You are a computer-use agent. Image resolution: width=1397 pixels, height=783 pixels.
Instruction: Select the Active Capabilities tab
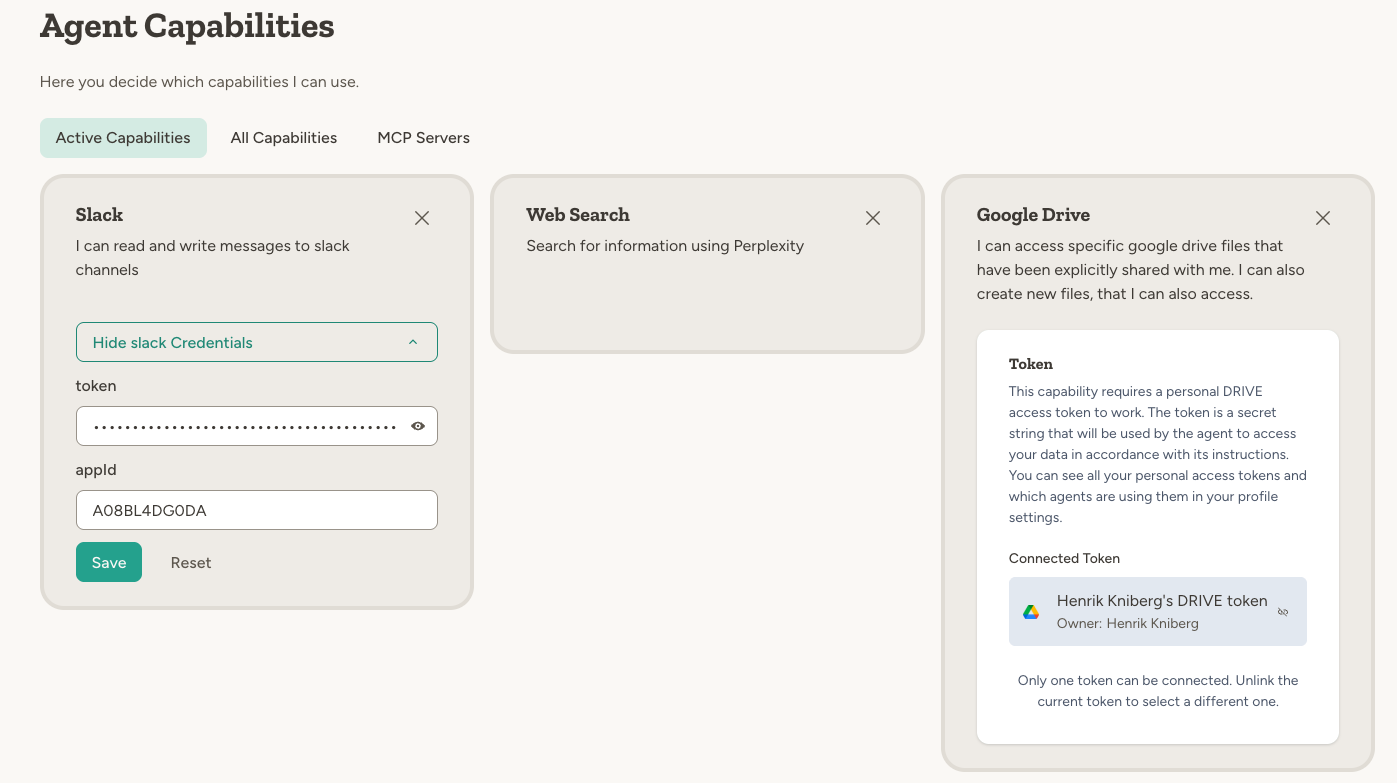pyautogui.click(x=123, y=137)
